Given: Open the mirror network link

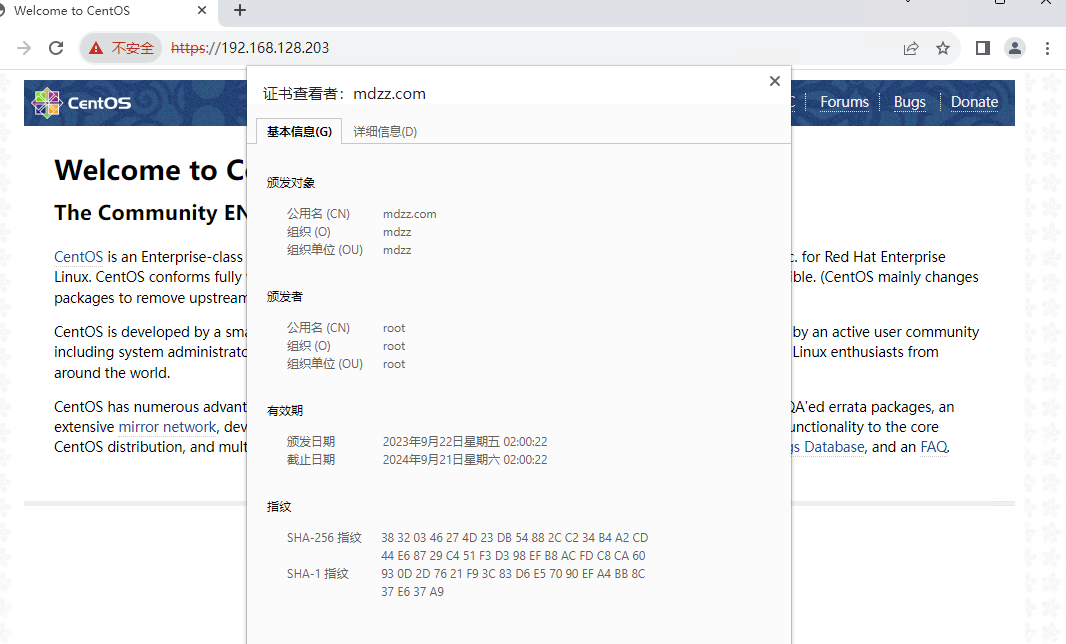Looking at the screenshot, I should 167,427.
